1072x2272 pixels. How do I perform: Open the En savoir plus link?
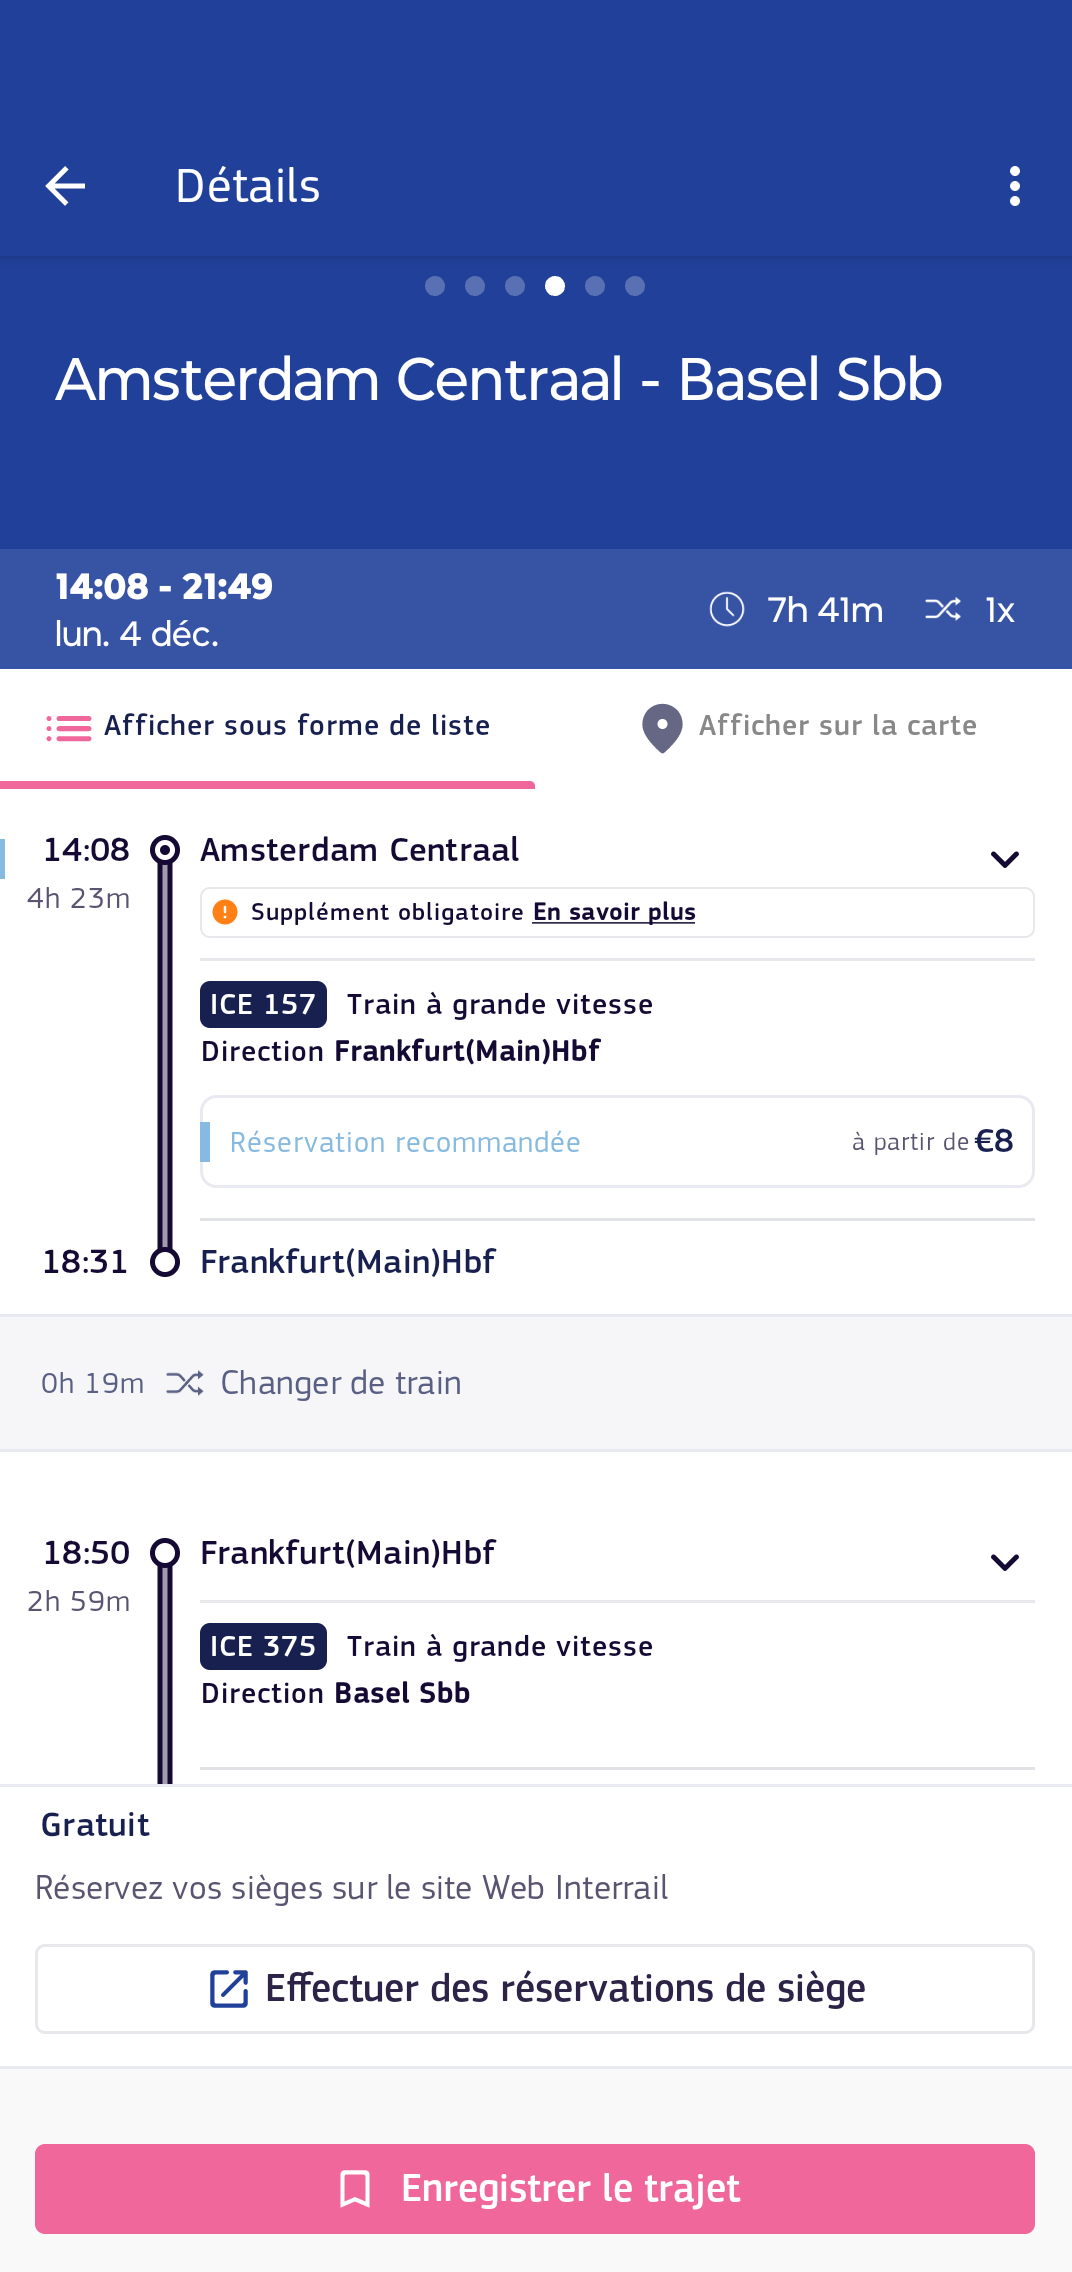click(x=614, y=912)
